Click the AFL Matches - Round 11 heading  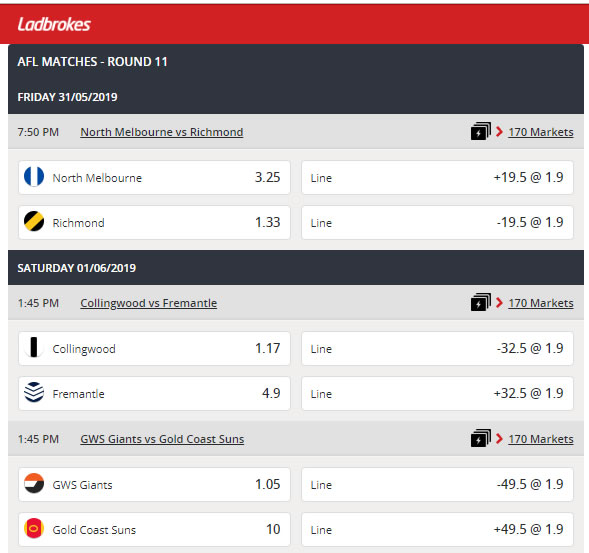(x=92, y=62)
